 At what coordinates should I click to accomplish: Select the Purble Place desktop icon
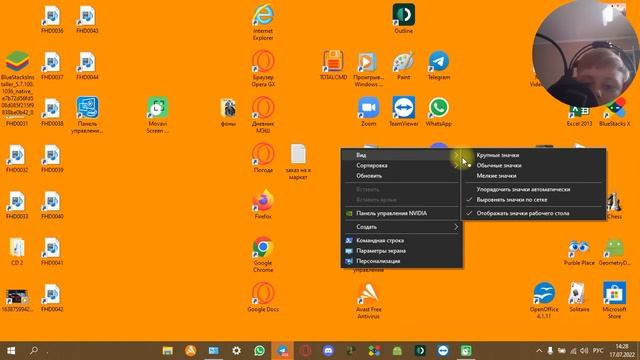[x=579, y=252]
